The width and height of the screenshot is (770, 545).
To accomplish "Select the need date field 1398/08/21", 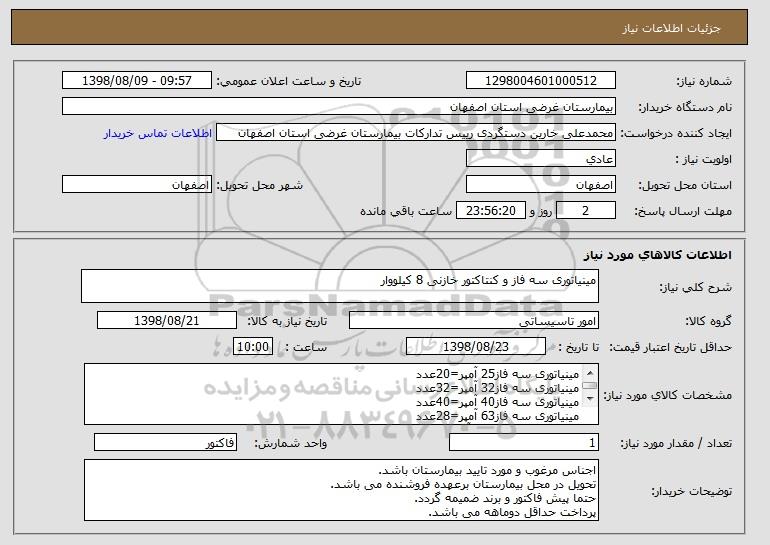I will coord(167,321).
